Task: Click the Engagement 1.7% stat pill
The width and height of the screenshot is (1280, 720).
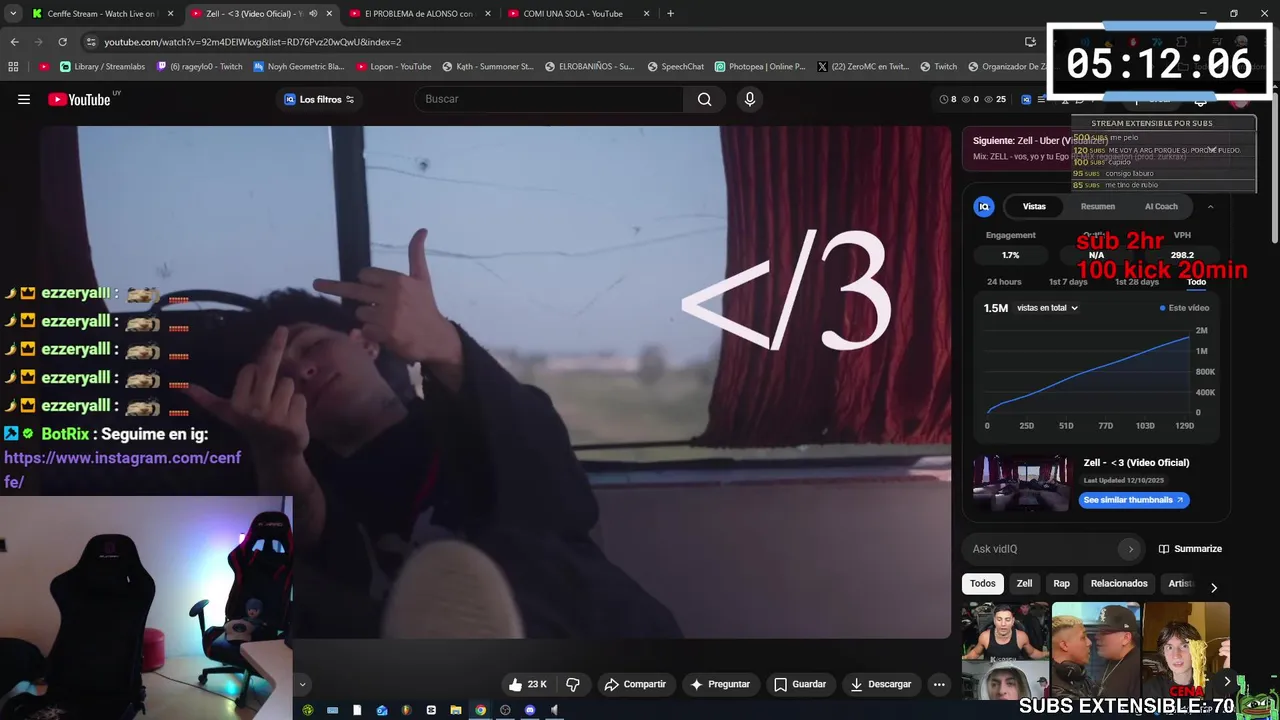Action: point(1011,255)
